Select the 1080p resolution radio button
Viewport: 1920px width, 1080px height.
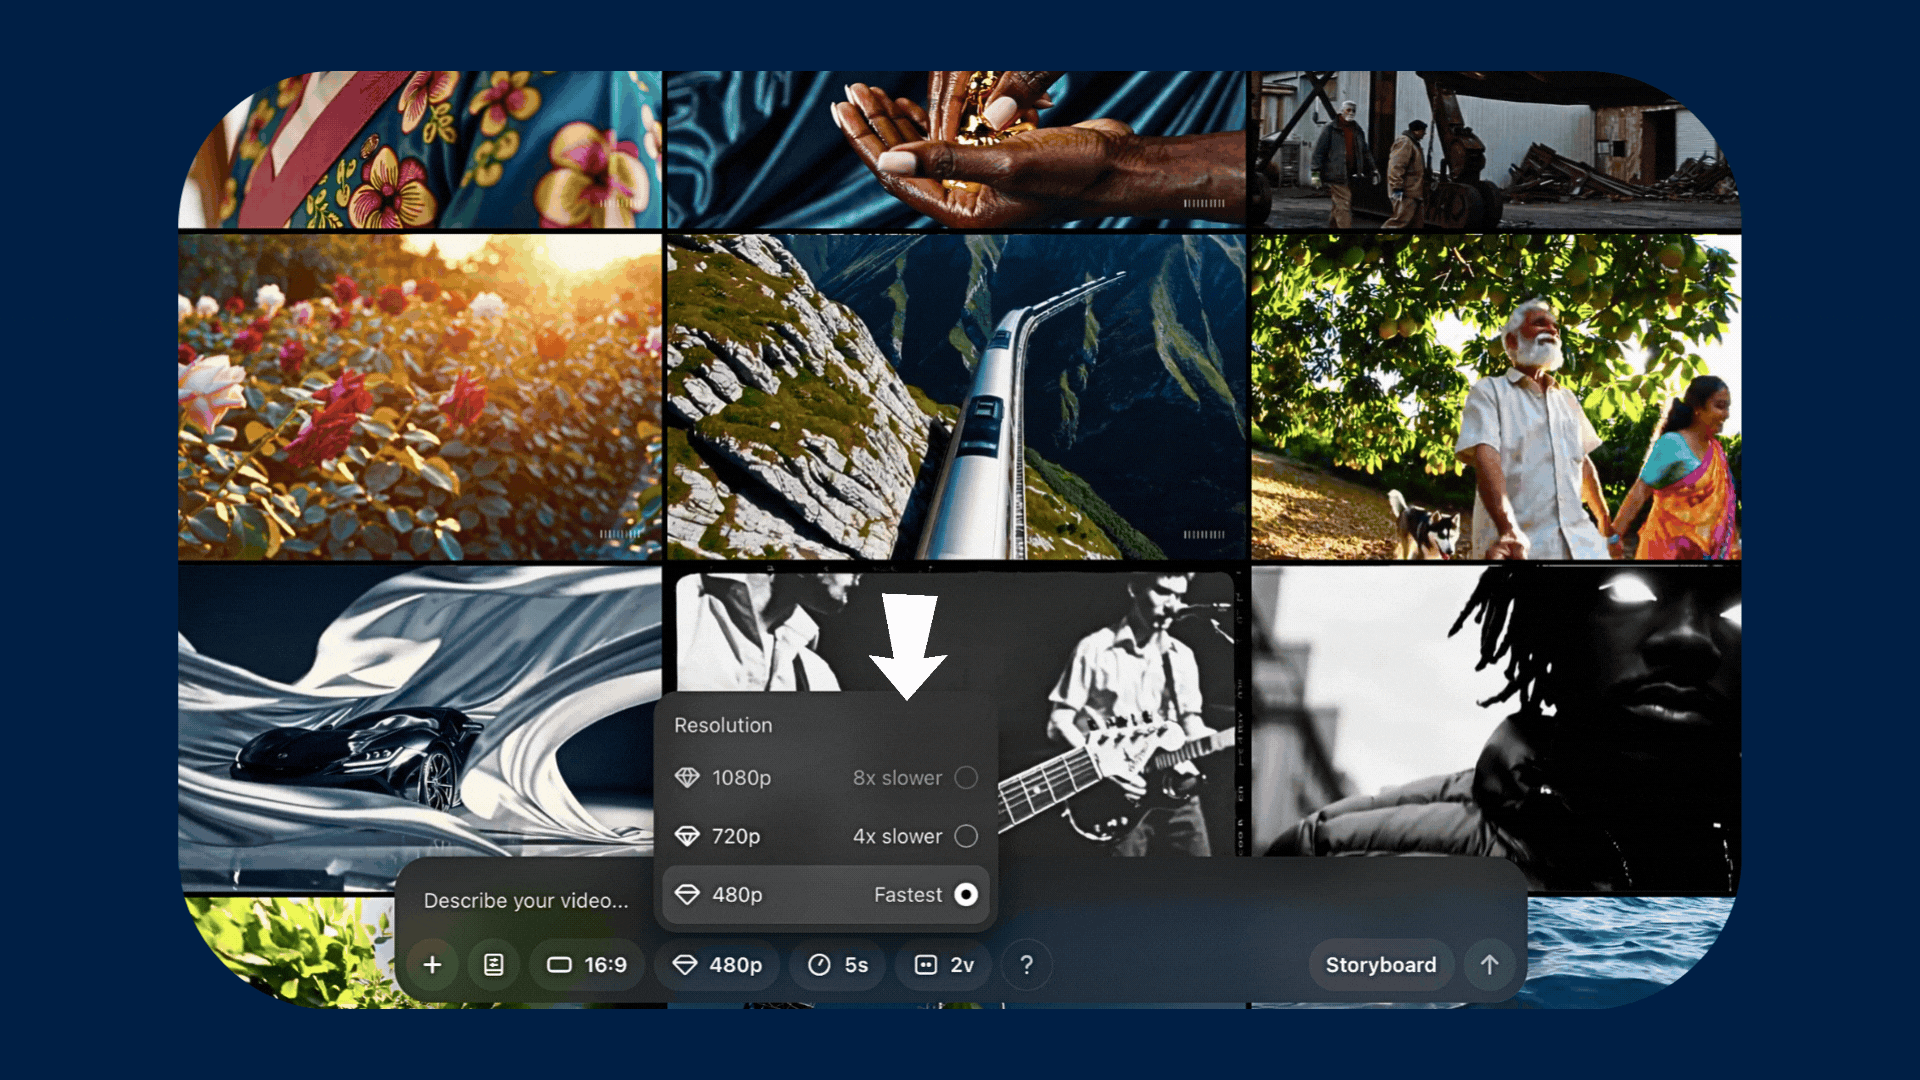pyautogui.click(x=965, y=778)
